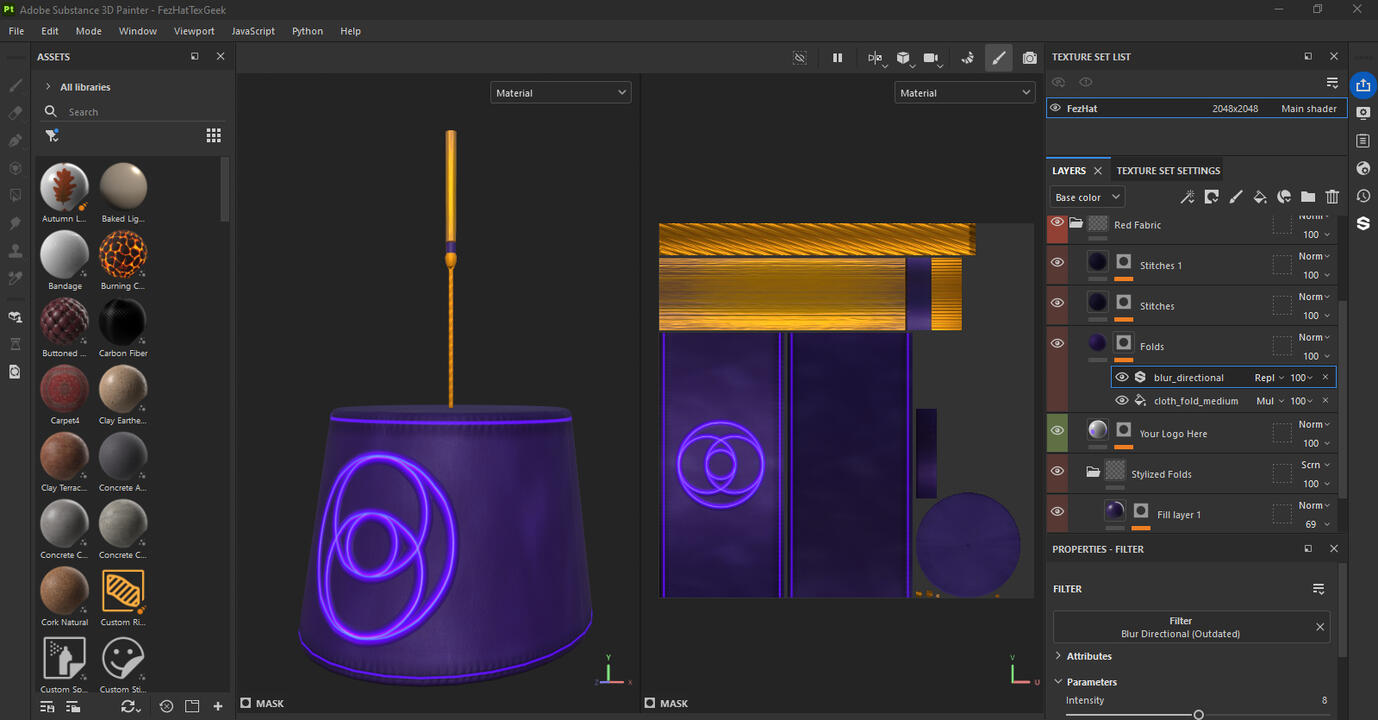The image size is (1378, 720).
Task: Open the Base color channel dropdown
Action: 1087,197
